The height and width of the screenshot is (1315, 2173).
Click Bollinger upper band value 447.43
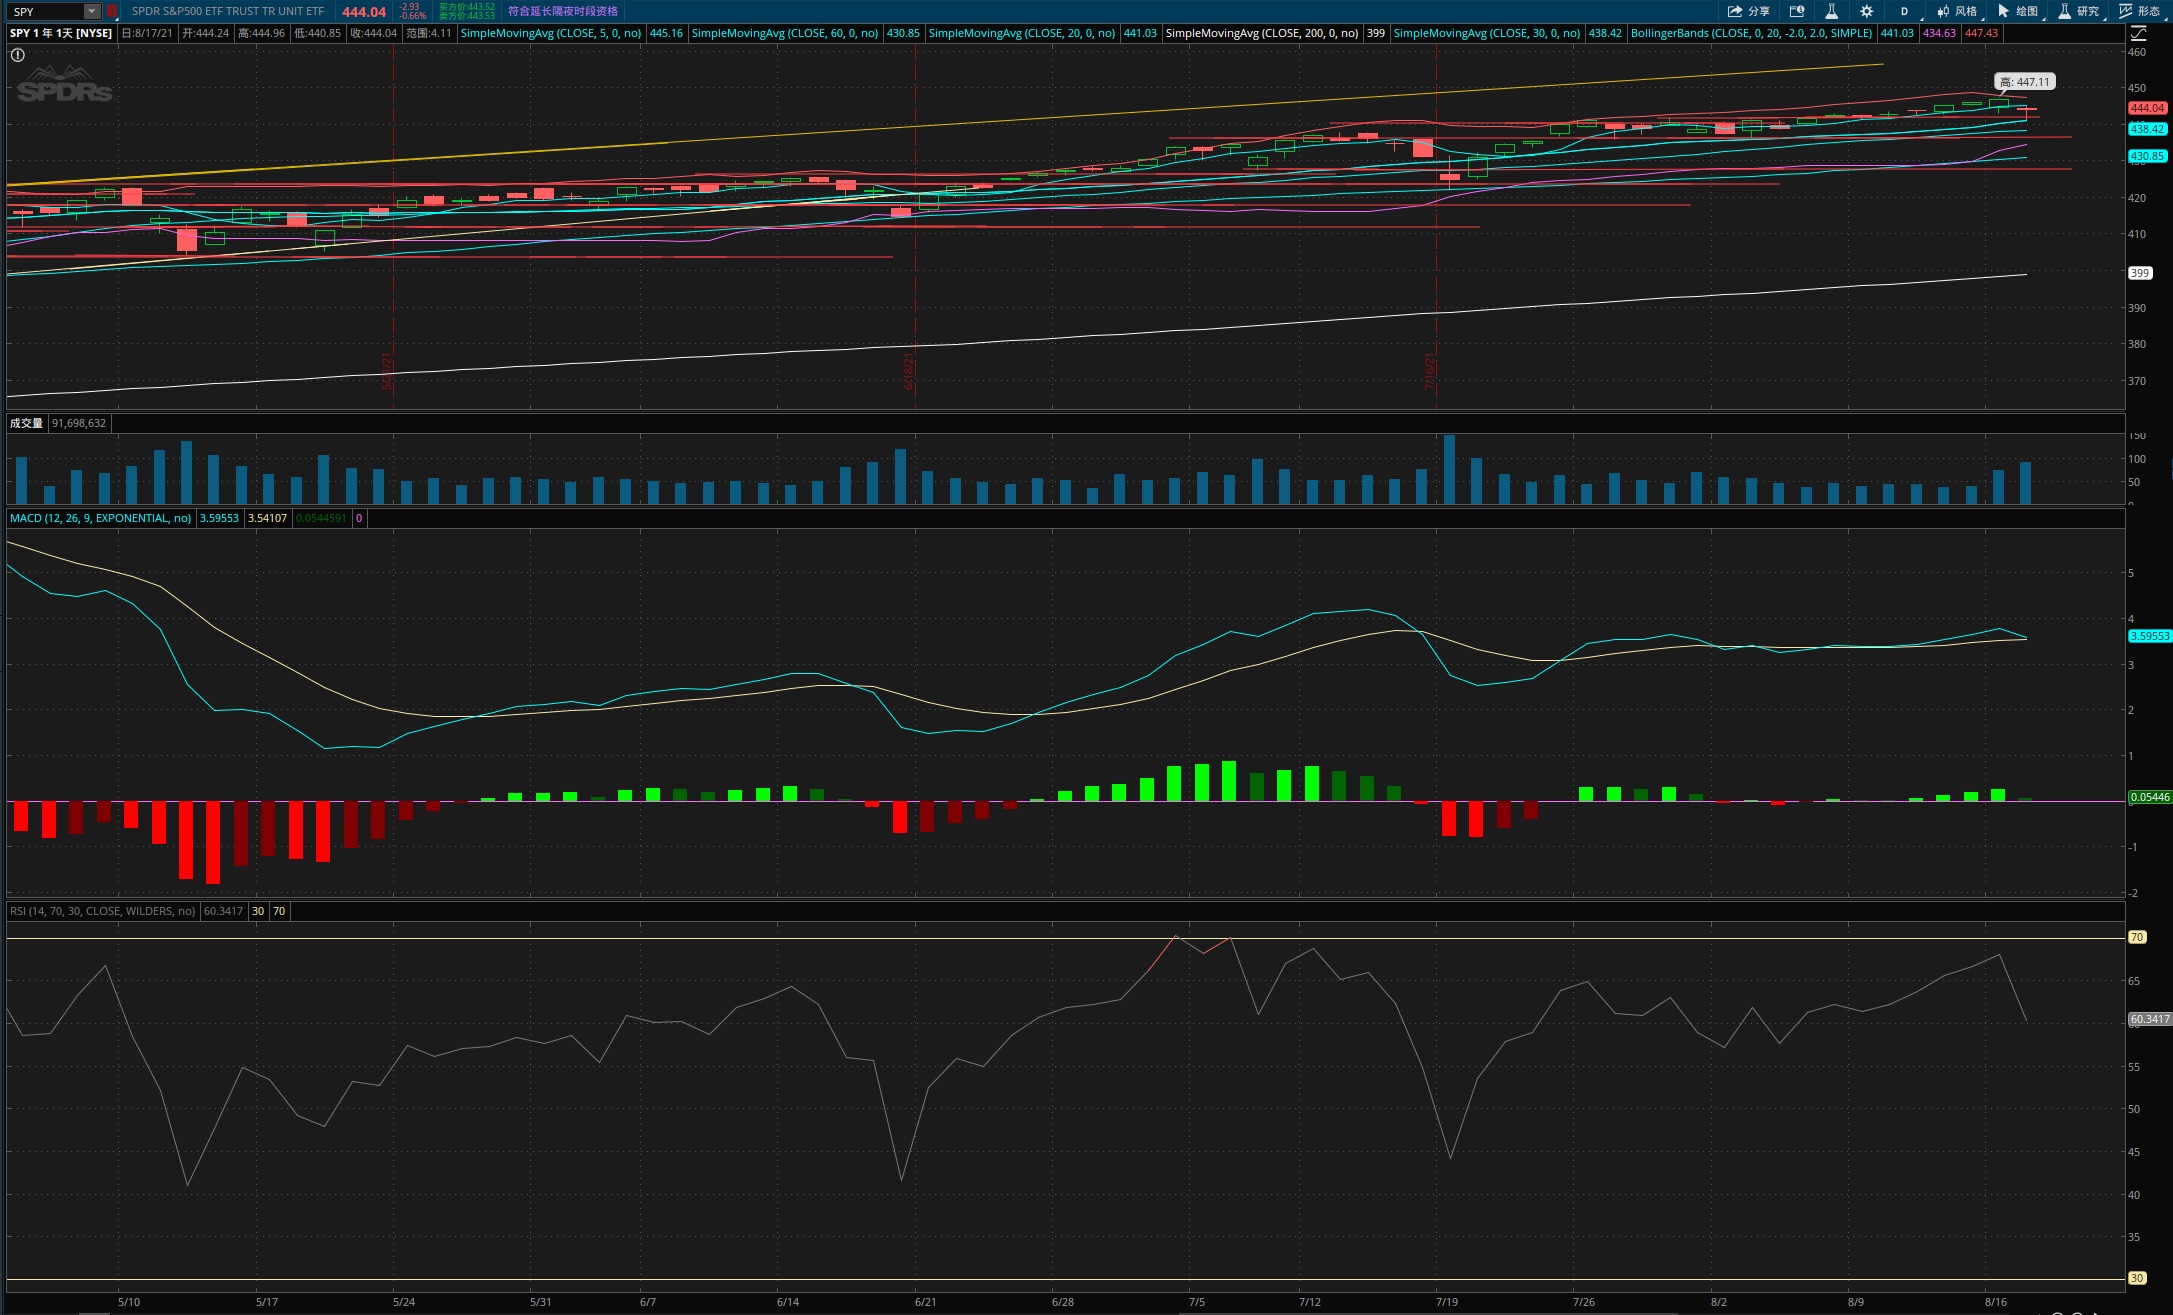[x=1981, y=33]
